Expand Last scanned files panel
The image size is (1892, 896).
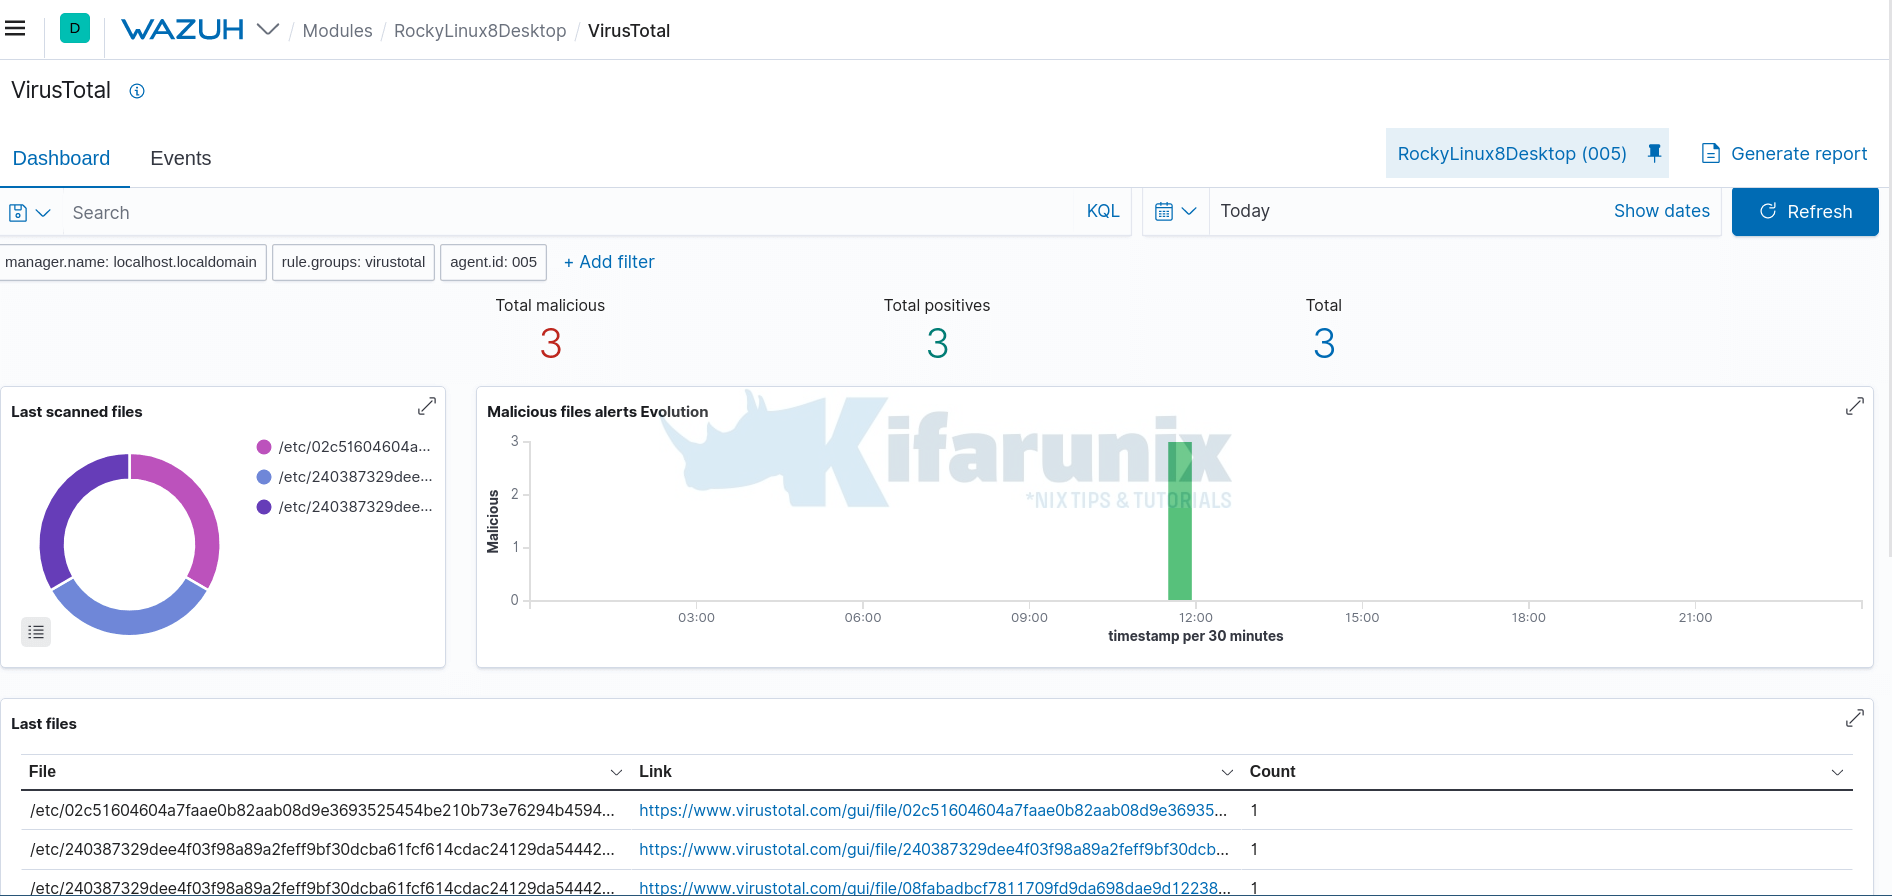[427, 406]
